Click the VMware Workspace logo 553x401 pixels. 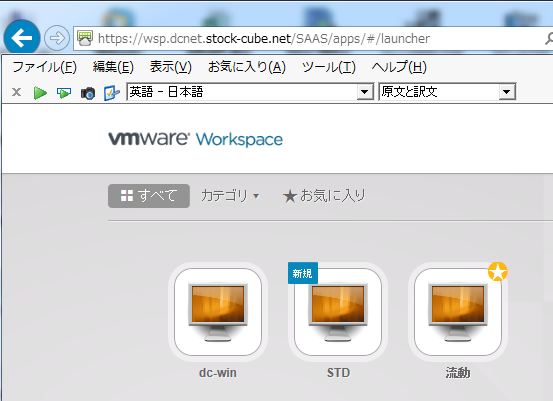(195, 139)
